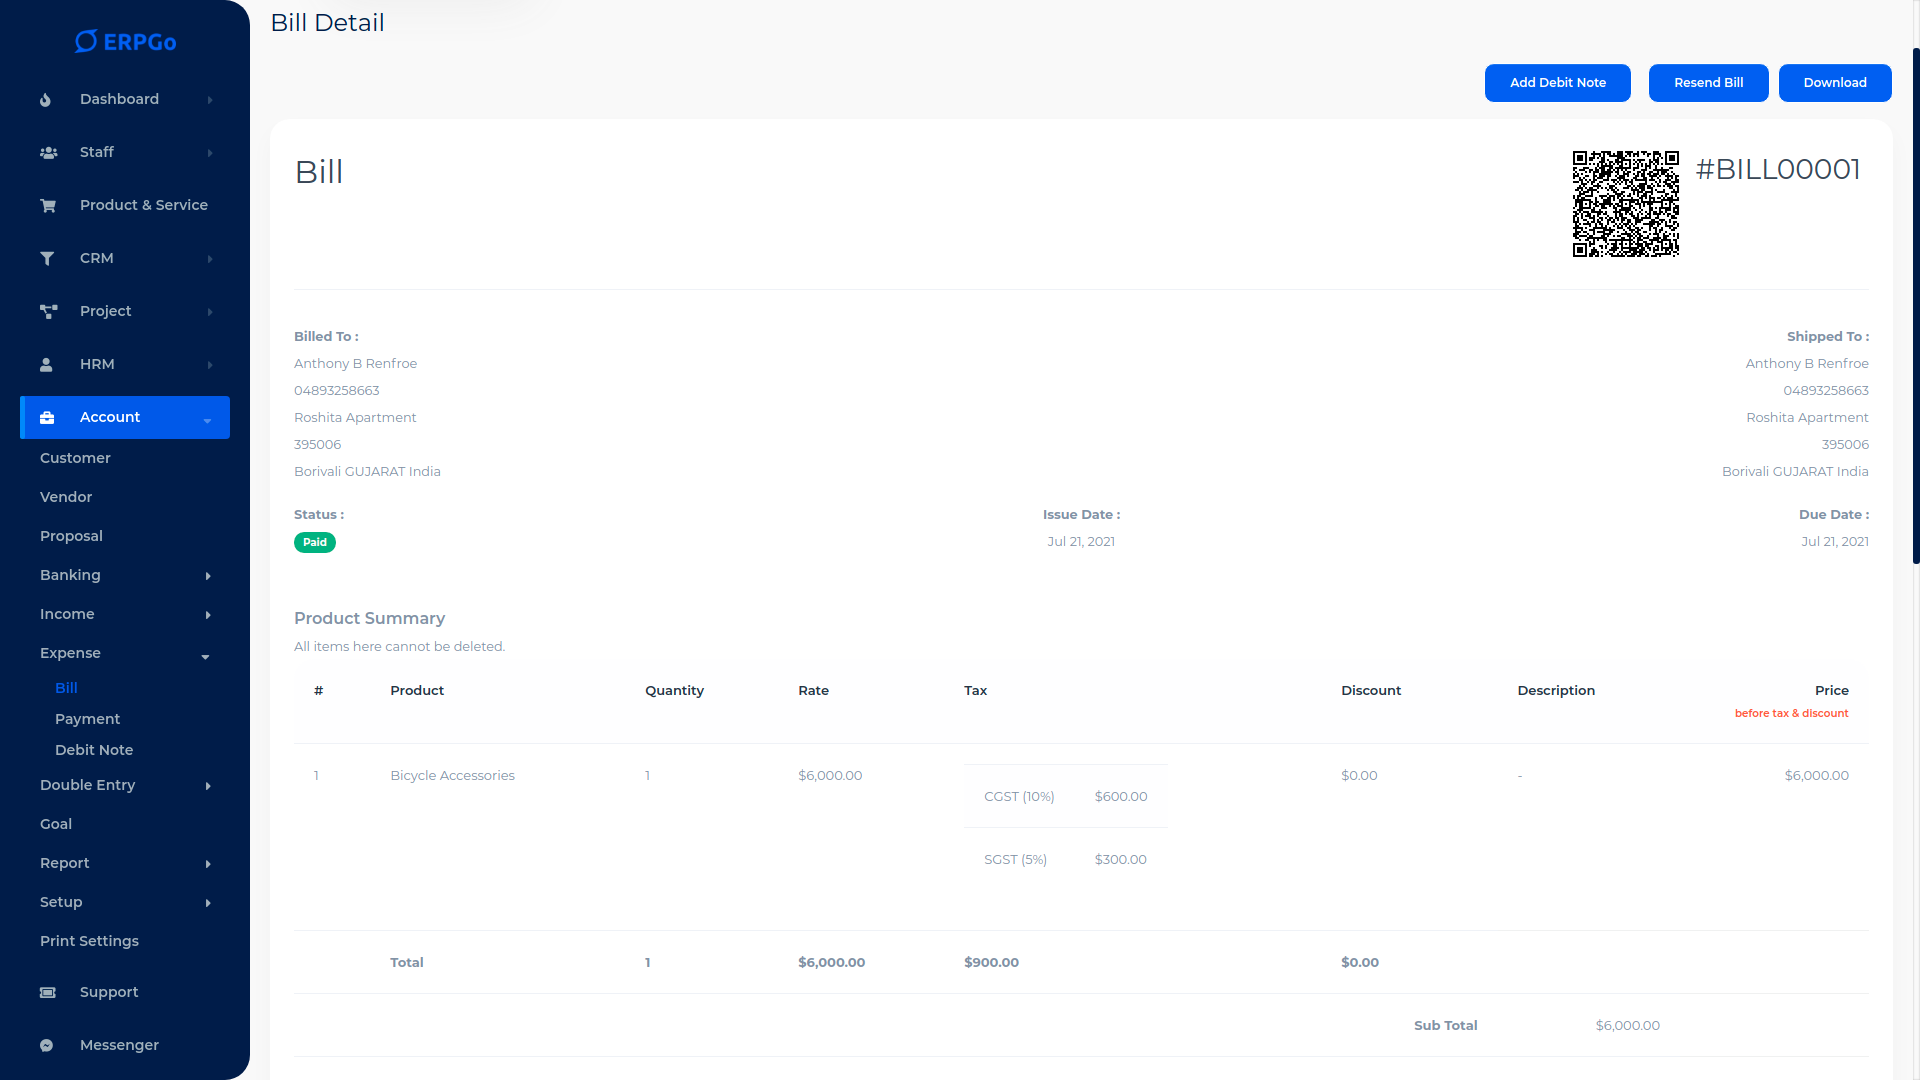1920x1080 pixels.
Task: Click the Messenger chat icon
Action: [x=46, y=1046]
